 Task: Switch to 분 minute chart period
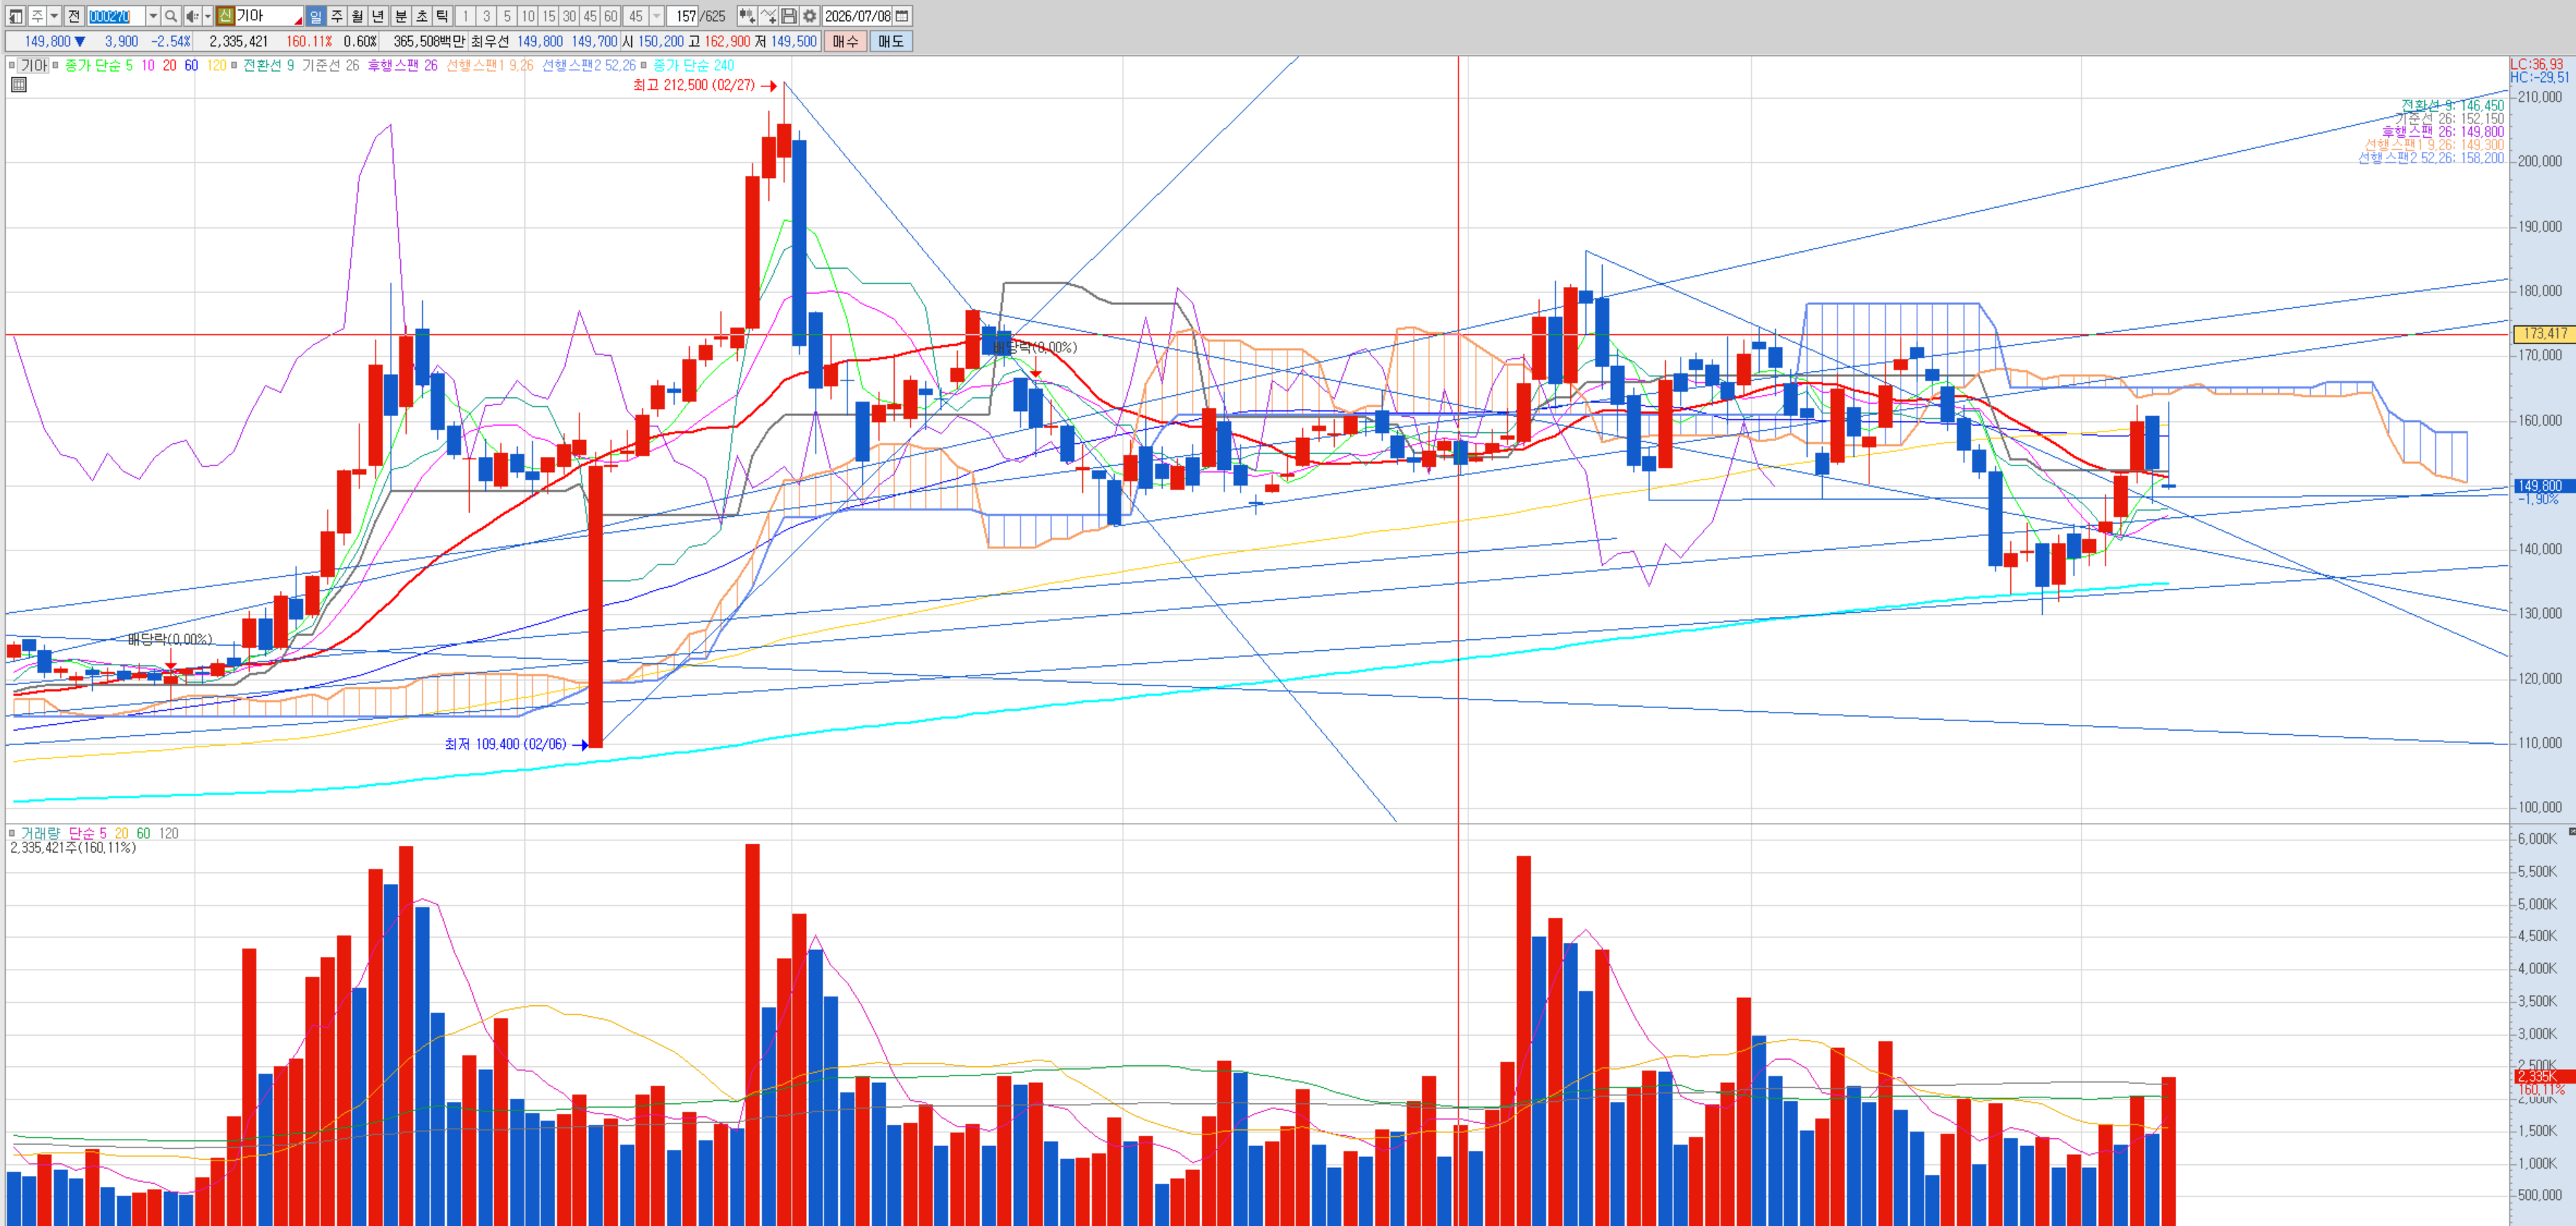pyautogui.click(x=400, y=16)
